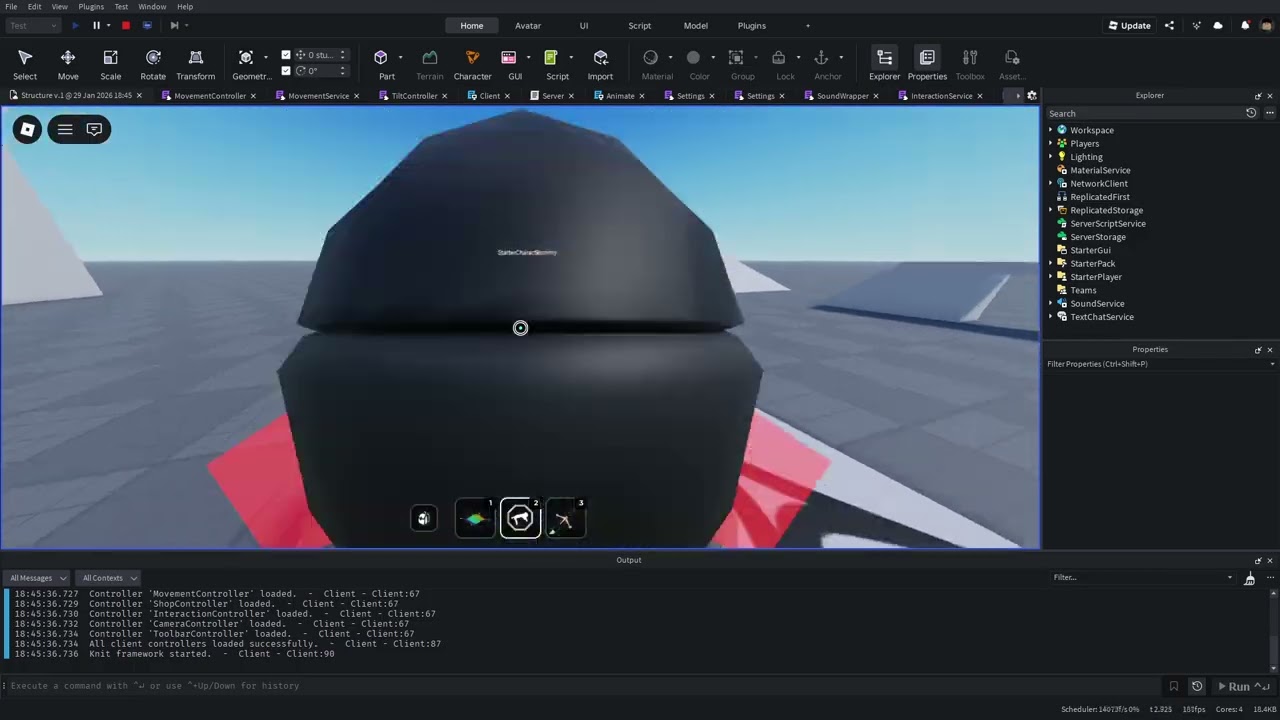Image resolution: width=1280 pixels, height=720 pixels.
Task: Activate the Move tool
Action: 68,65
